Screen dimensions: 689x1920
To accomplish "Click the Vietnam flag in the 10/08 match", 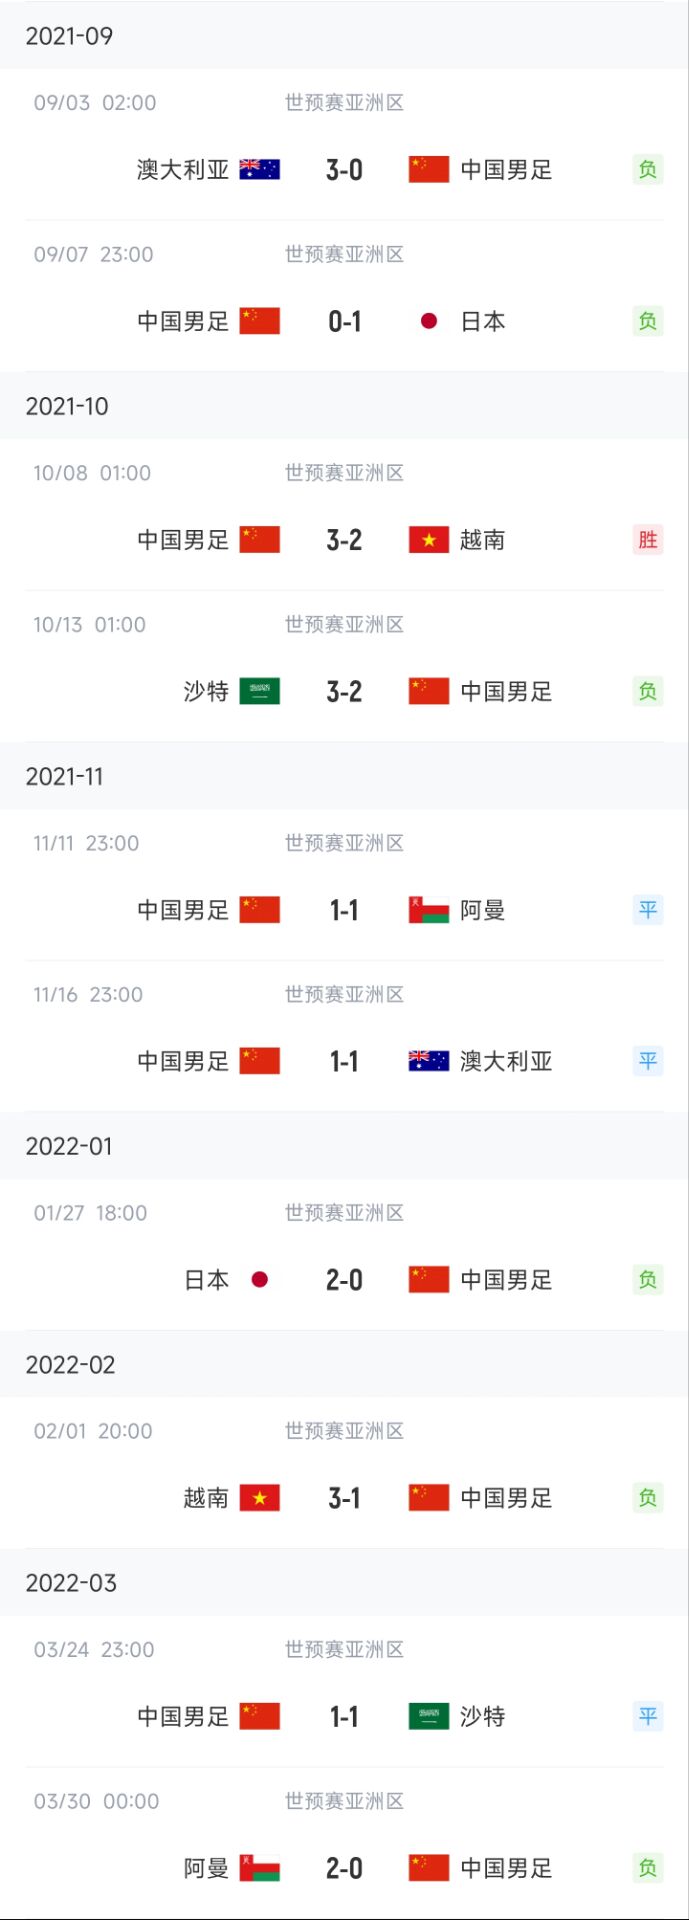I will 429,540.
